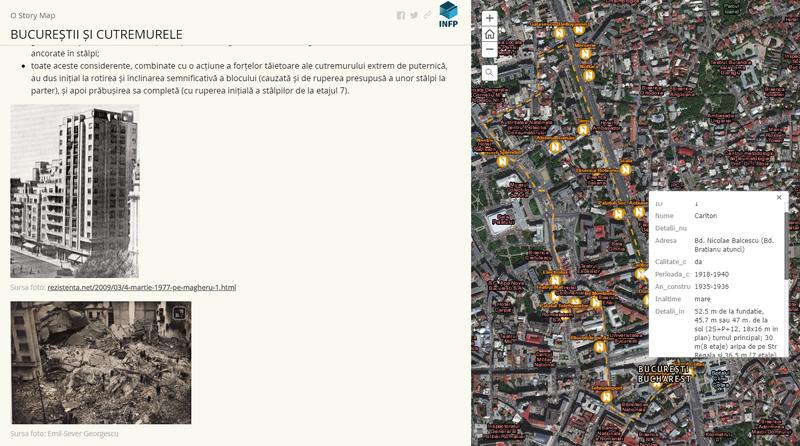Click the popup's vertical scrollbar
The width and height of the screenshot is (800, 446).
pyautogui.click(x=786, y=245)
